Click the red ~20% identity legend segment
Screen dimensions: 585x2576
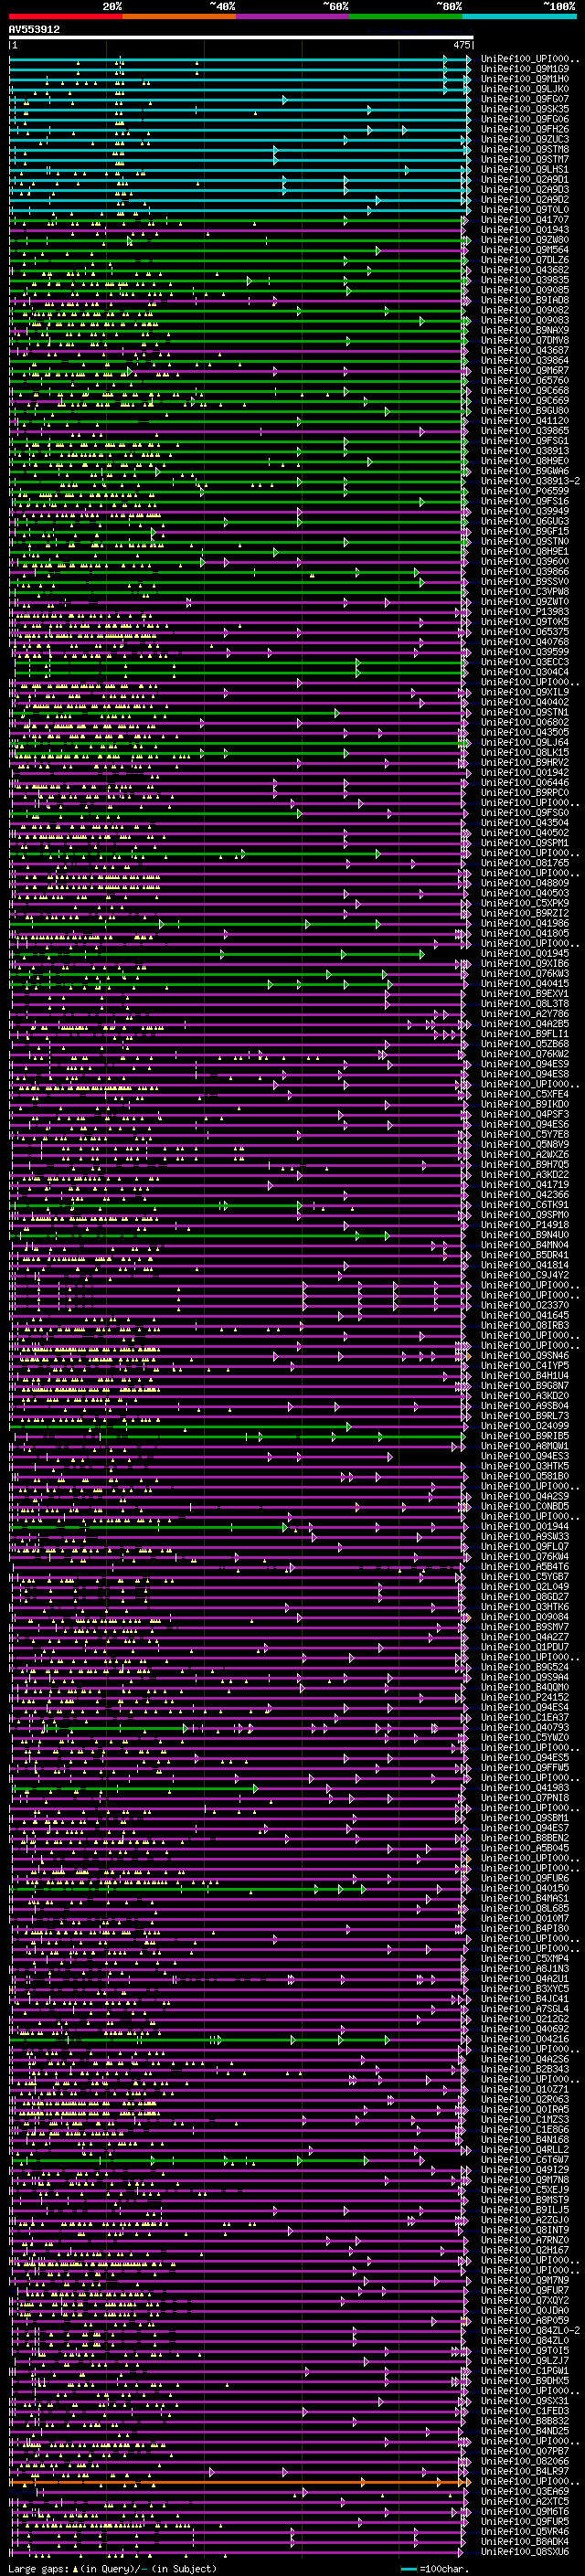coord(65,16)
